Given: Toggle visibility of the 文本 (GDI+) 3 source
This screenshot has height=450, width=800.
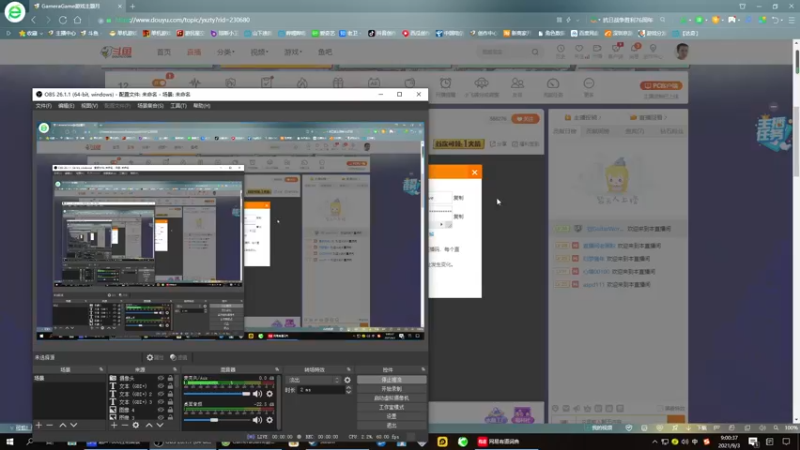Looking at the screenshot, I should [161, 402].
